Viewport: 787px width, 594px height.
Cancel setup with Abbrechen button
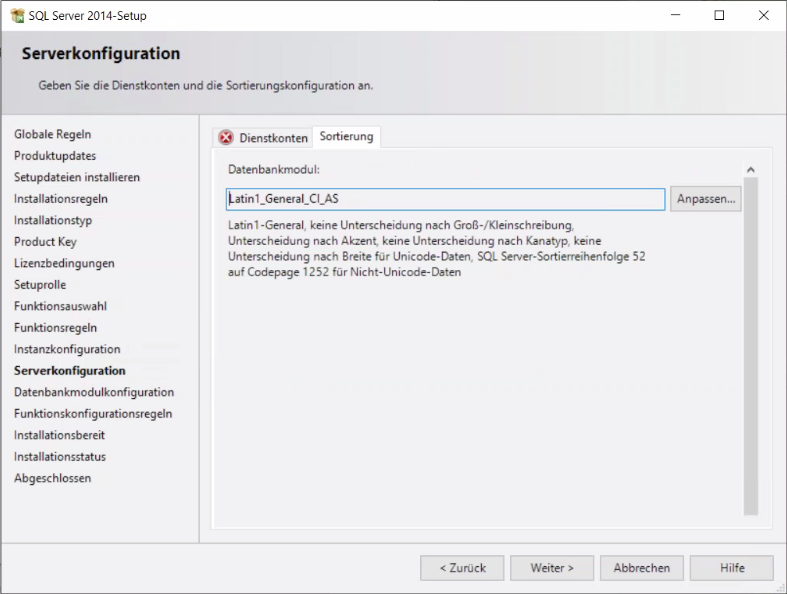642,568
